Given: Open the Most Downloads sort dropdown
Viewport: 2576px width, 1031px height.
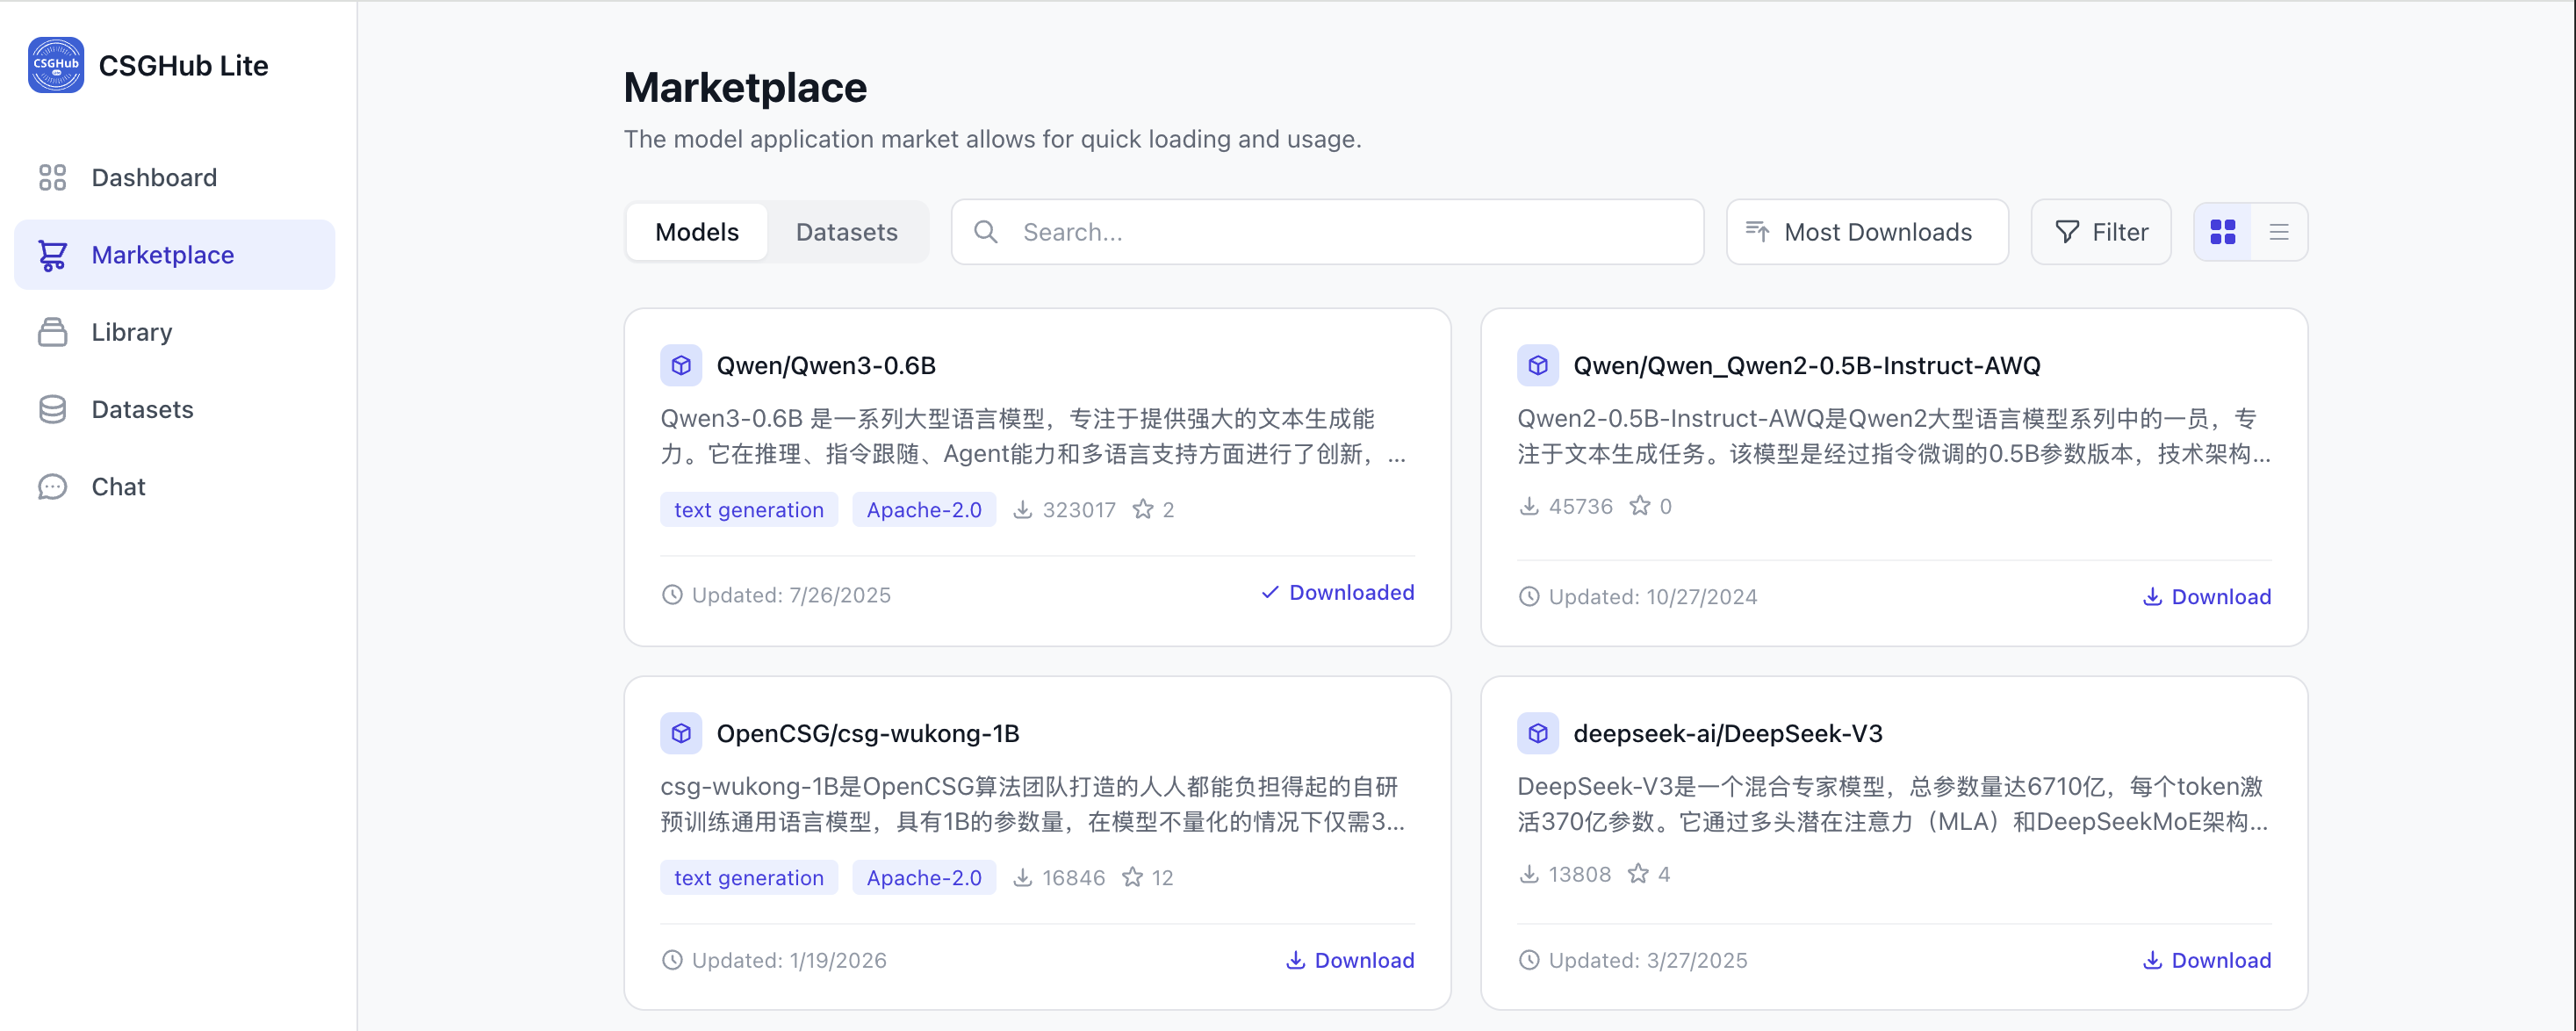Looking at the screenshot, I should click(x=1866, y=232).
